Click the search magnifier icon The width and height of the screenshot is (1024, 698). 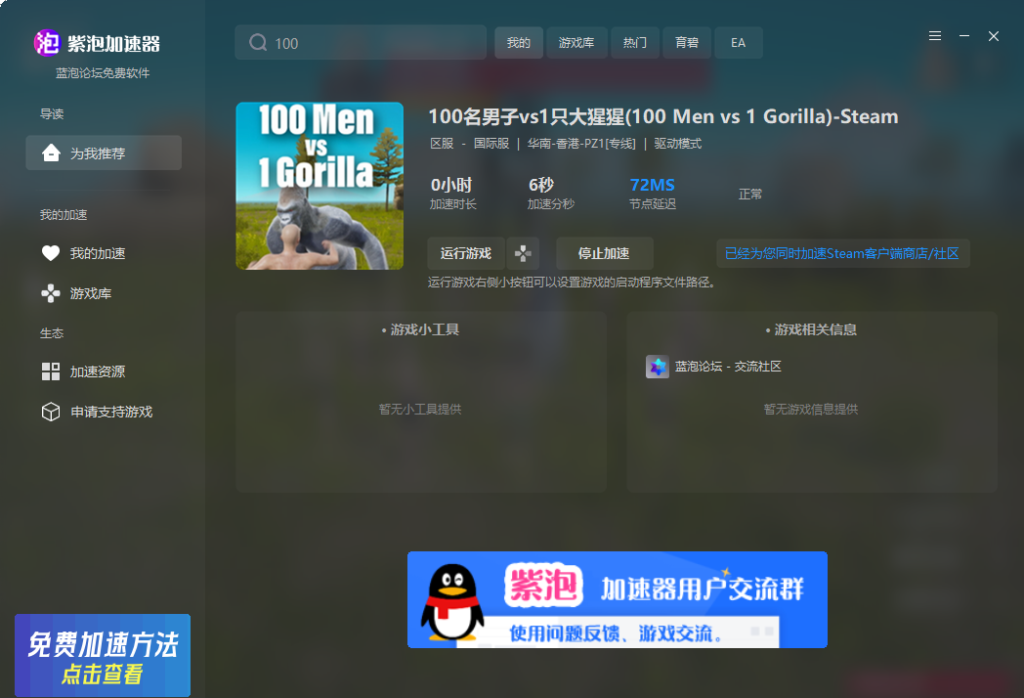click(258, 42)
